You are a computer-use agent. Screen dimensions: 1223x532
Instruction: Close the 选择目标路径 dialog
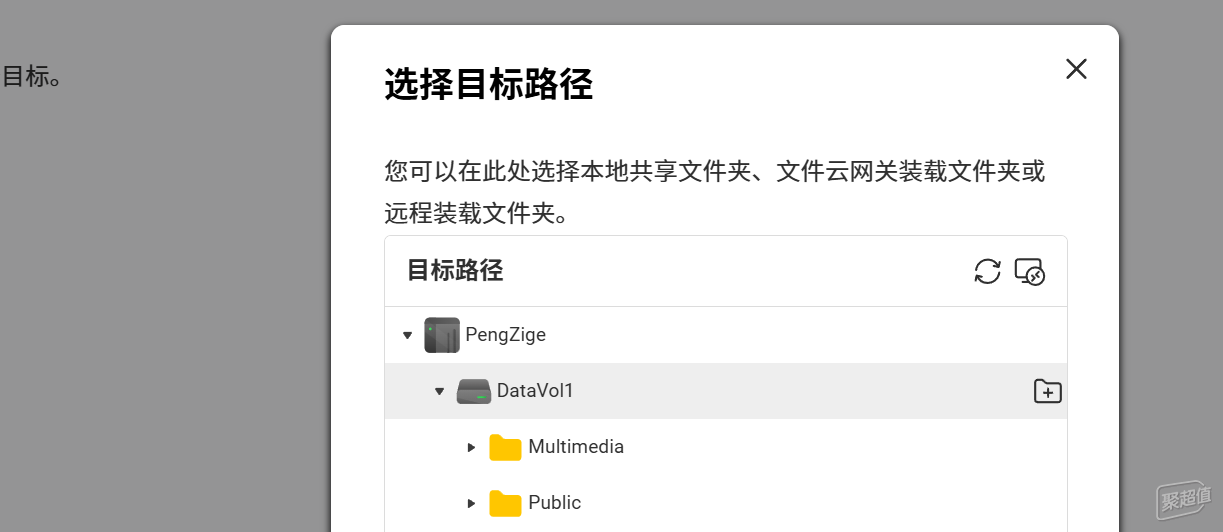tap(1076, 69)
